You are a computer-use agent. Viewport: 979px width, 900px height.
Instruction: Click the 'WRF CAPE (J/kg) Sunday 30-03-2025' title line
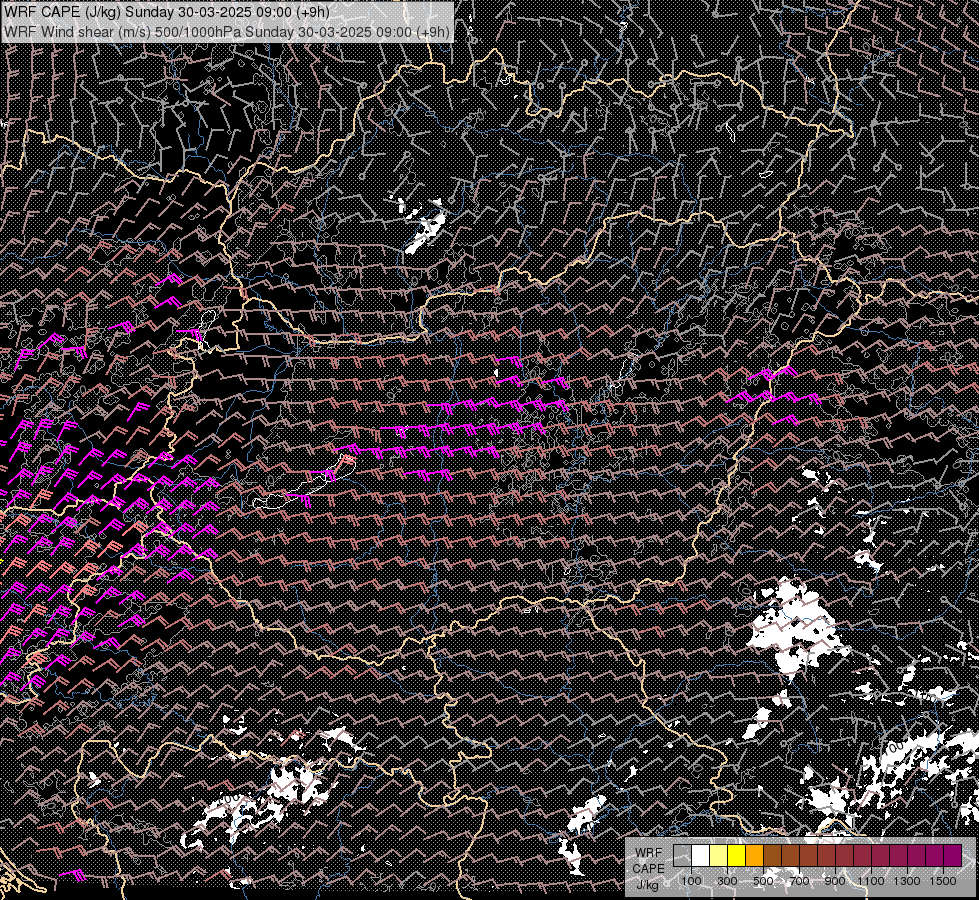click(167, 12)
